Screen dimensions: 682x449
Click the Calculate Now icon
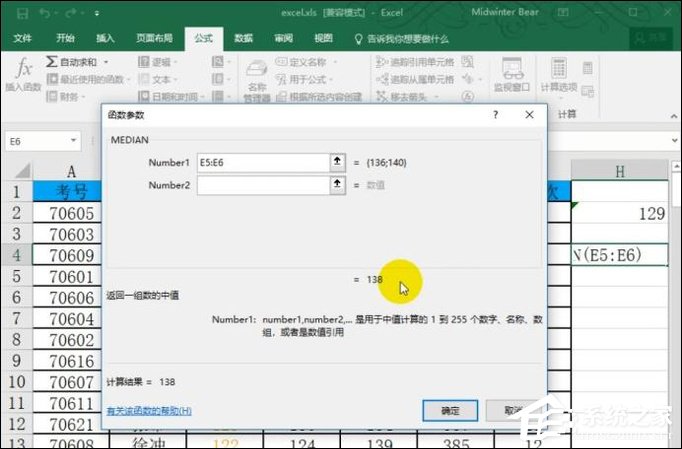point(588,68)
